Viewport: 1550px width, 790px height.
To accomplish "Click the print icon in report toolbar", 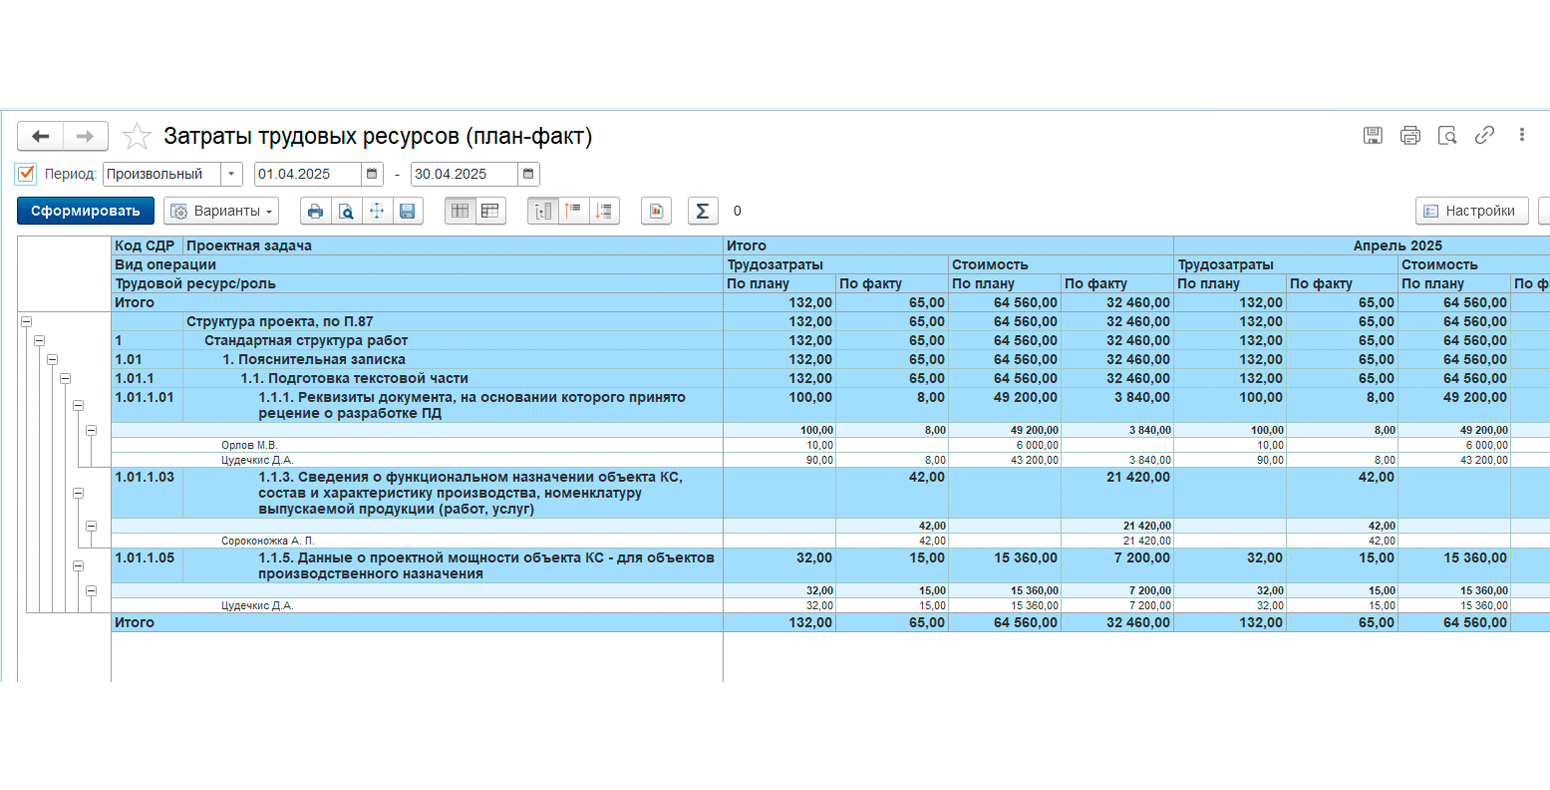I will pos(315,211).
